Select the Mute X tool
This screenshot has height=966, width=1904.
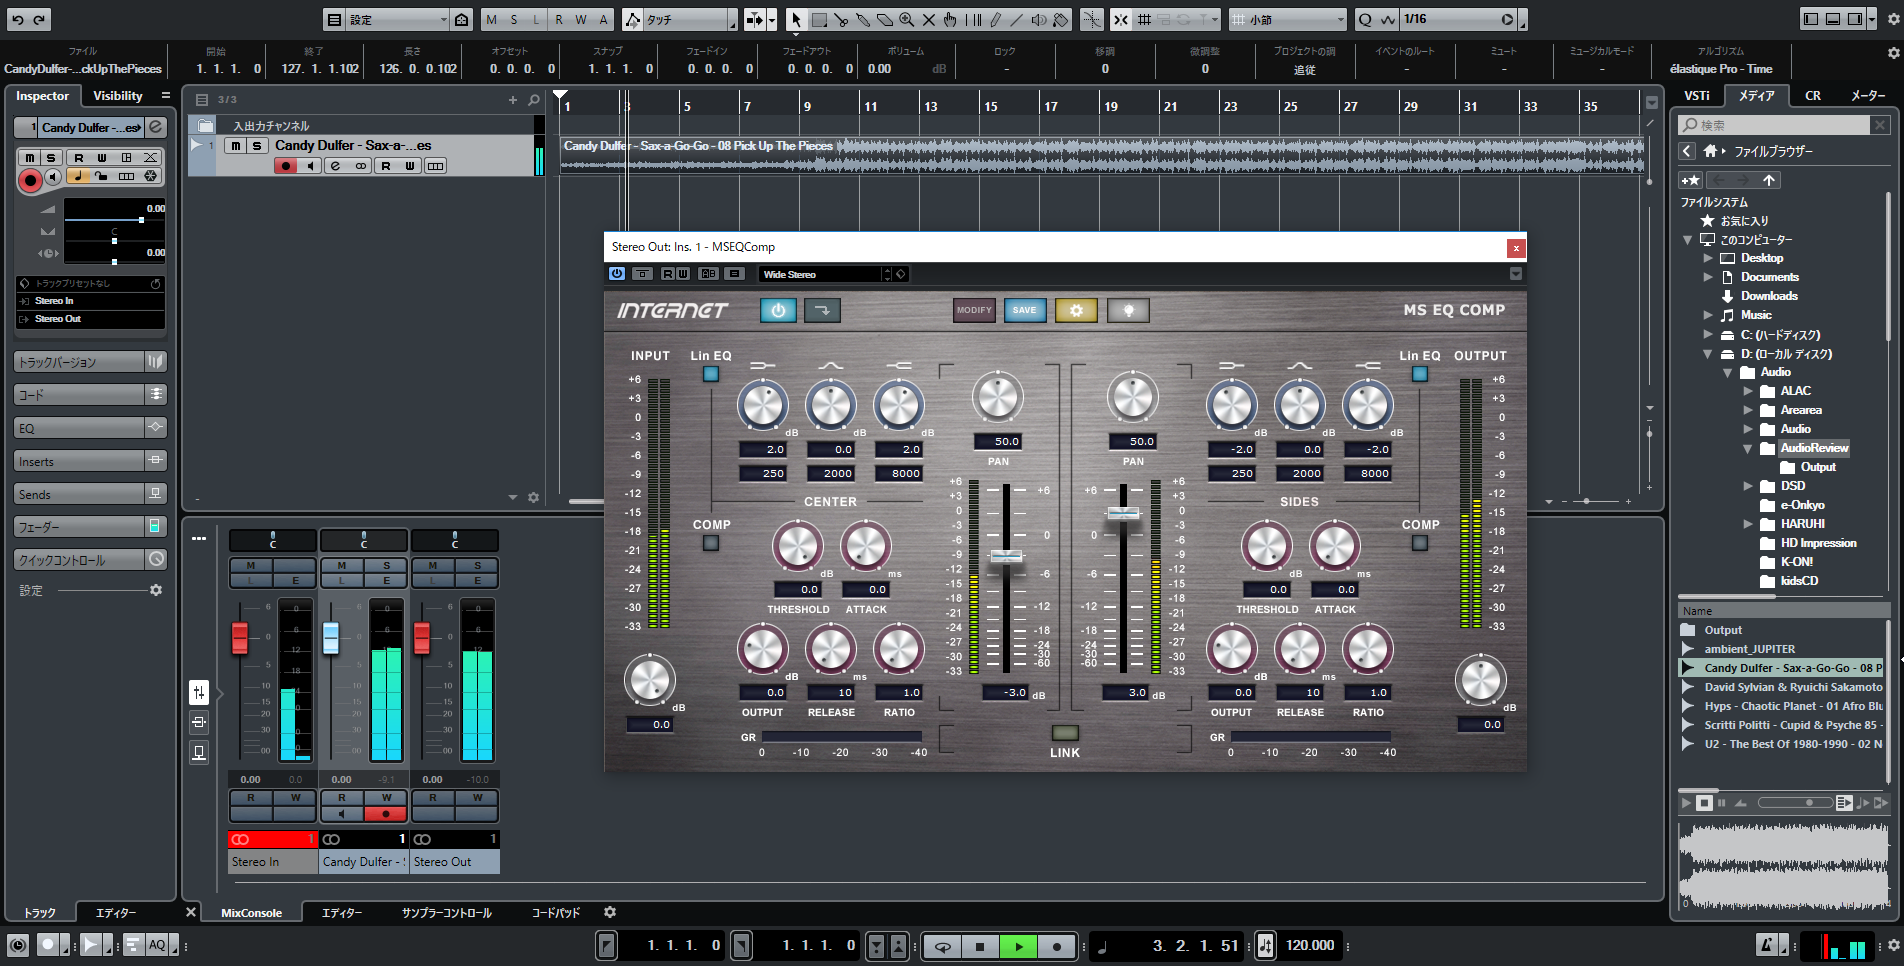coord(929,19)
